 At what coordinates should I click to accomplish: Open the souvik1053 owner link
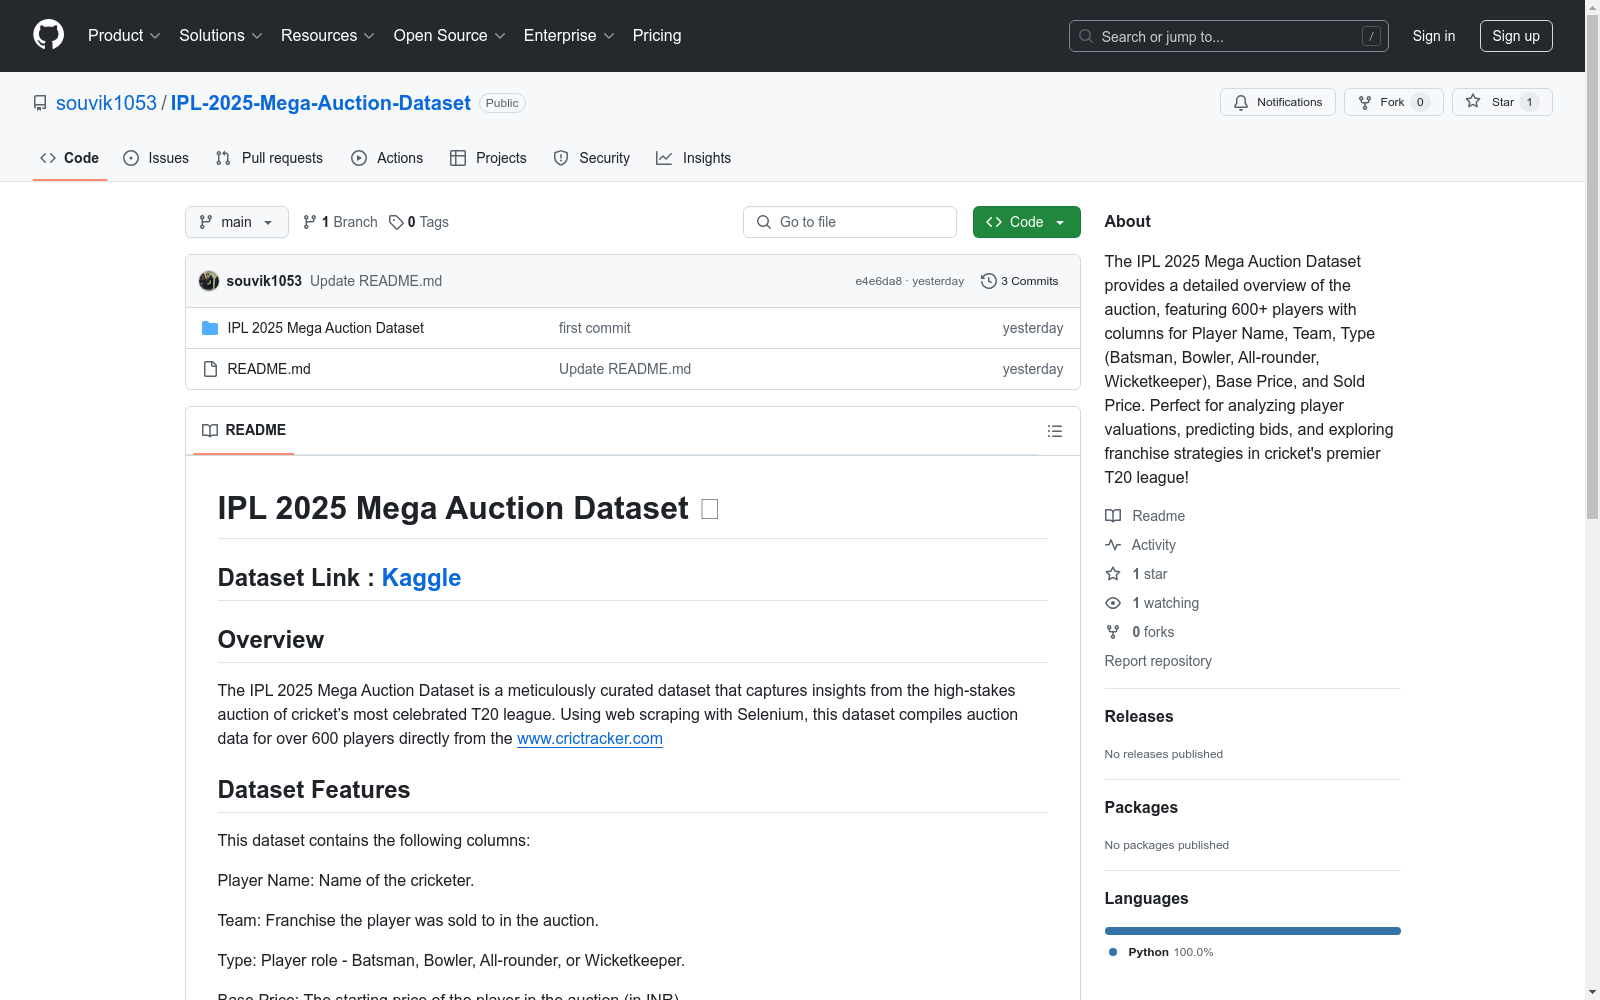[x=106, y=103]
